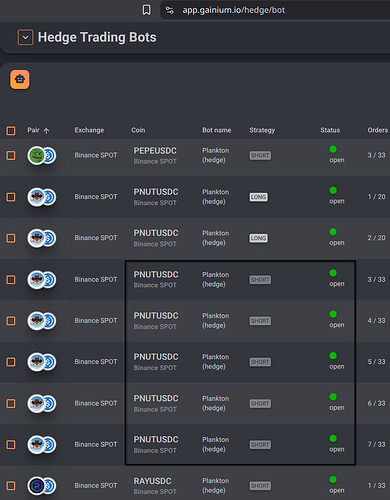Viewport: 390px width, 500px height.
Task: Click the RAYUSDC 1 / 33 orders value
Action: tap(376, 485)
